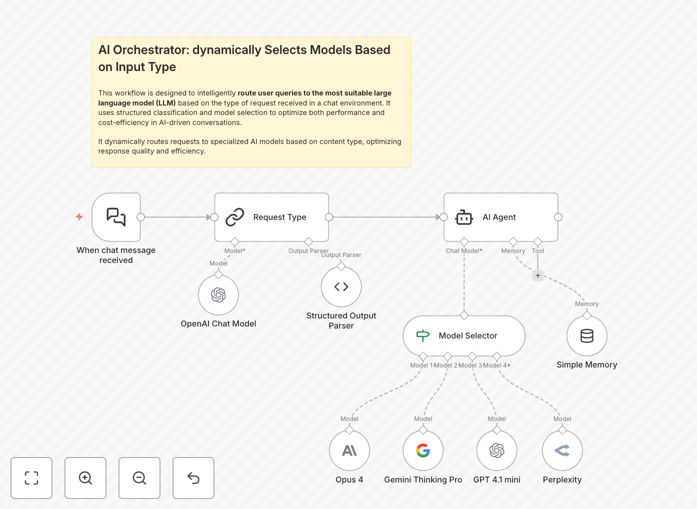Select the AI Orchestrator sticky note title
Image resolution: width=697 pixels, height=509 pixels.
[x=244, y=58]
